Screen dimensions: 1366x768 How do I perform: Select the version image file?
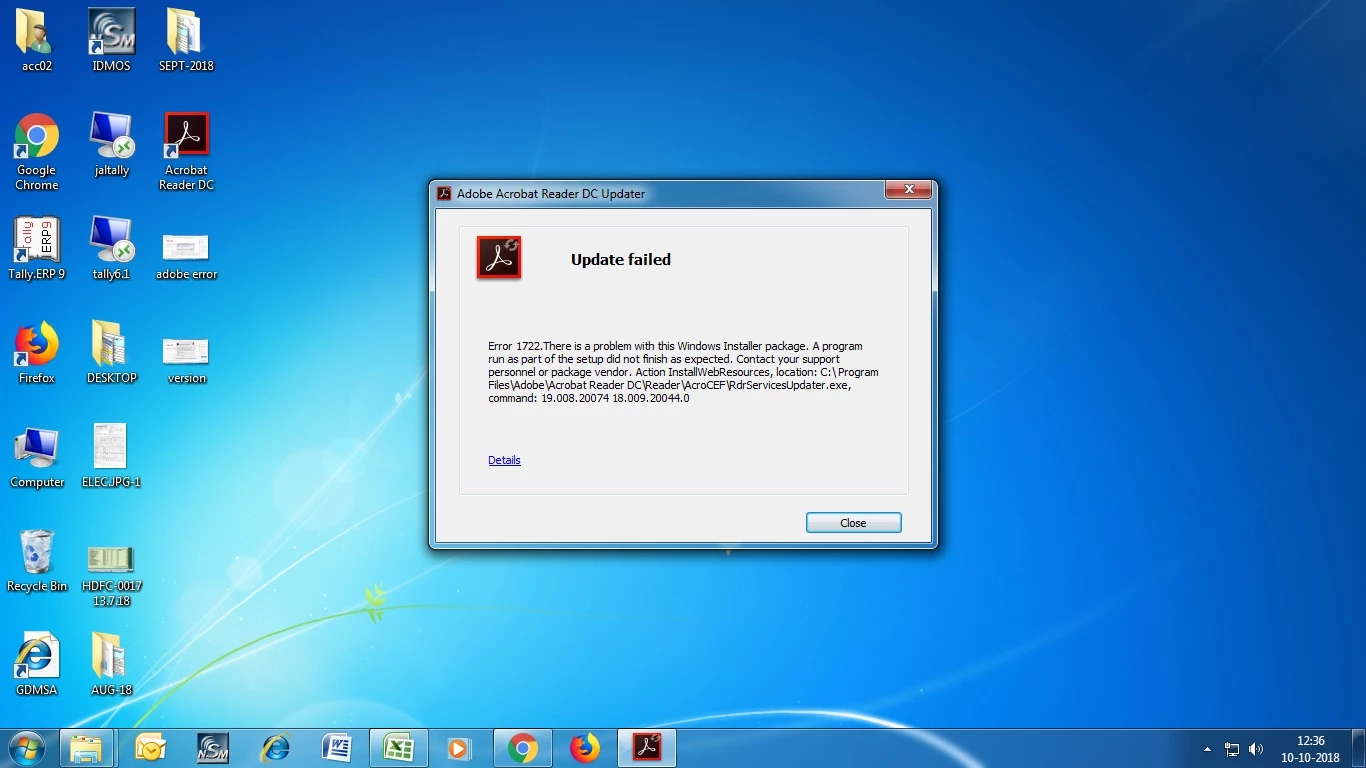pos(186,360)
